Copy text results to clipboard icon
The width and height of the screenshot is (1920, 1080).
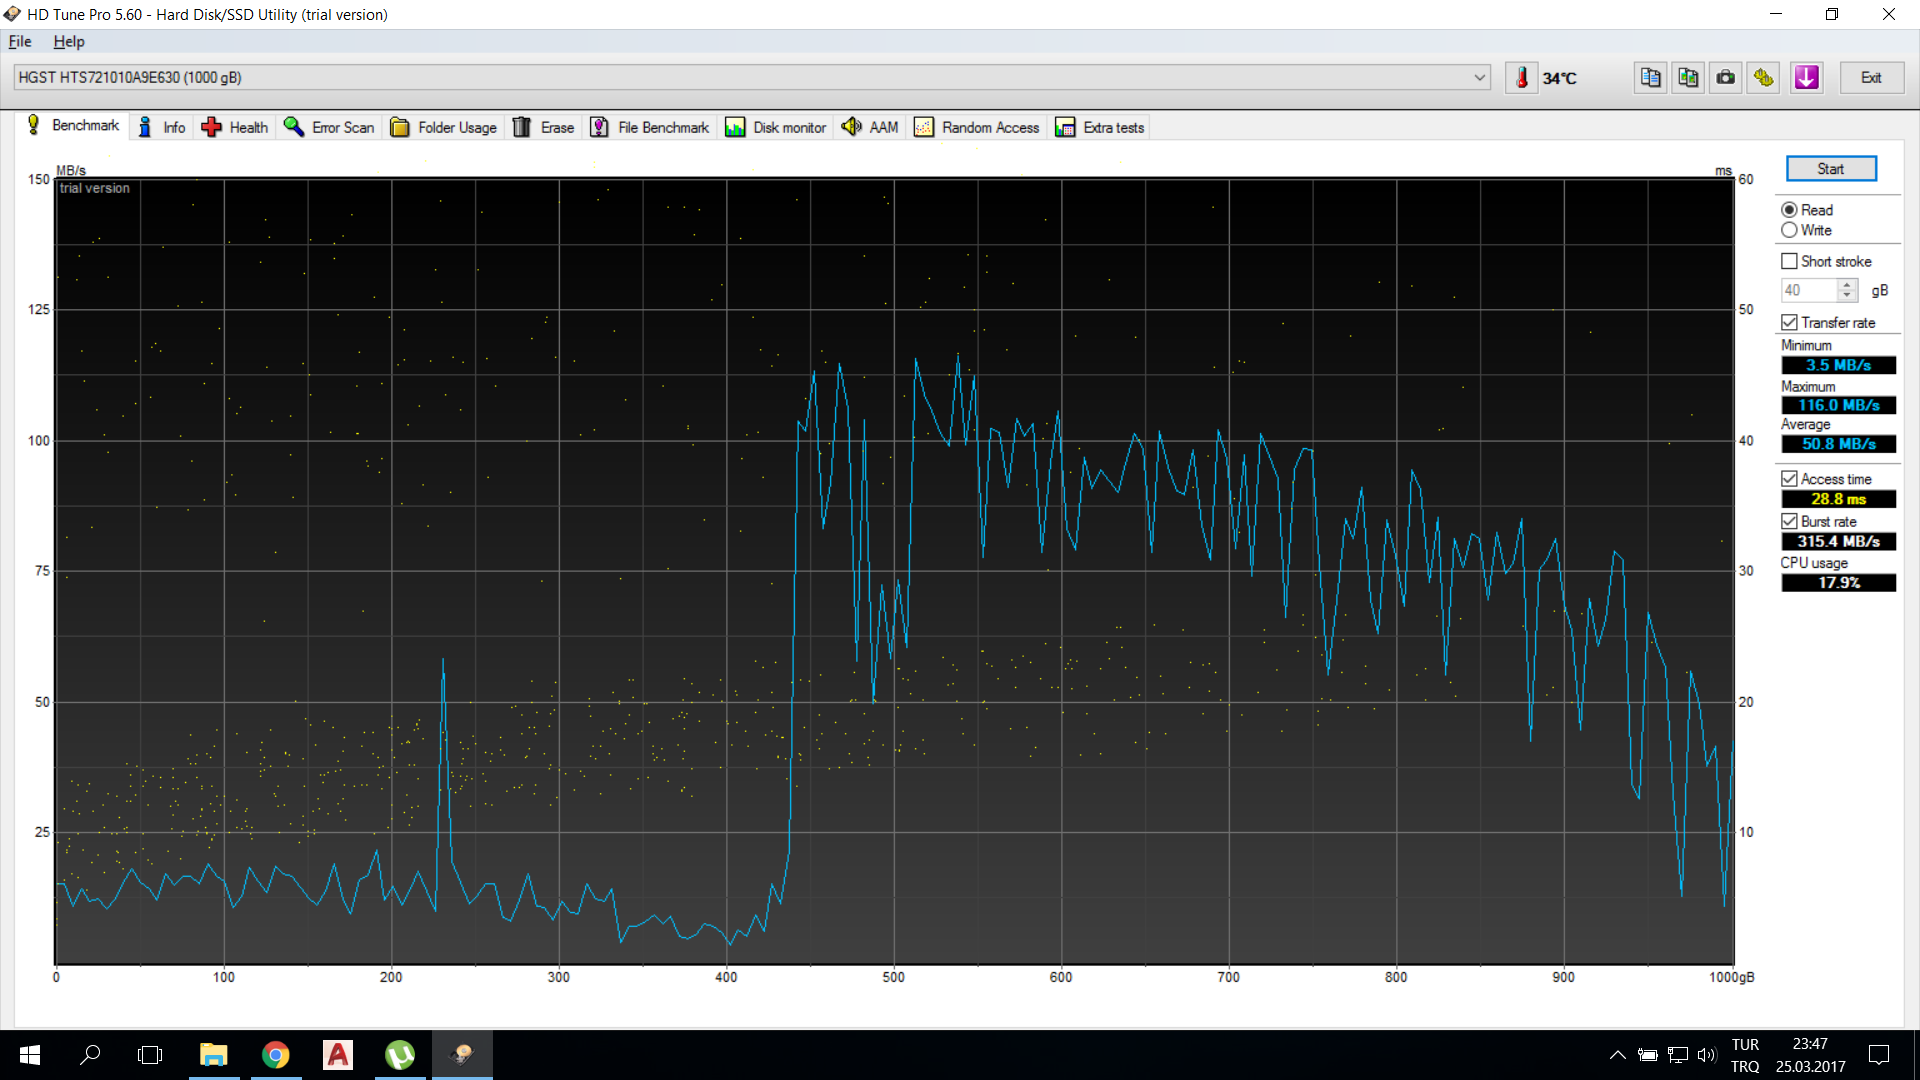(x=1650, y=78)
